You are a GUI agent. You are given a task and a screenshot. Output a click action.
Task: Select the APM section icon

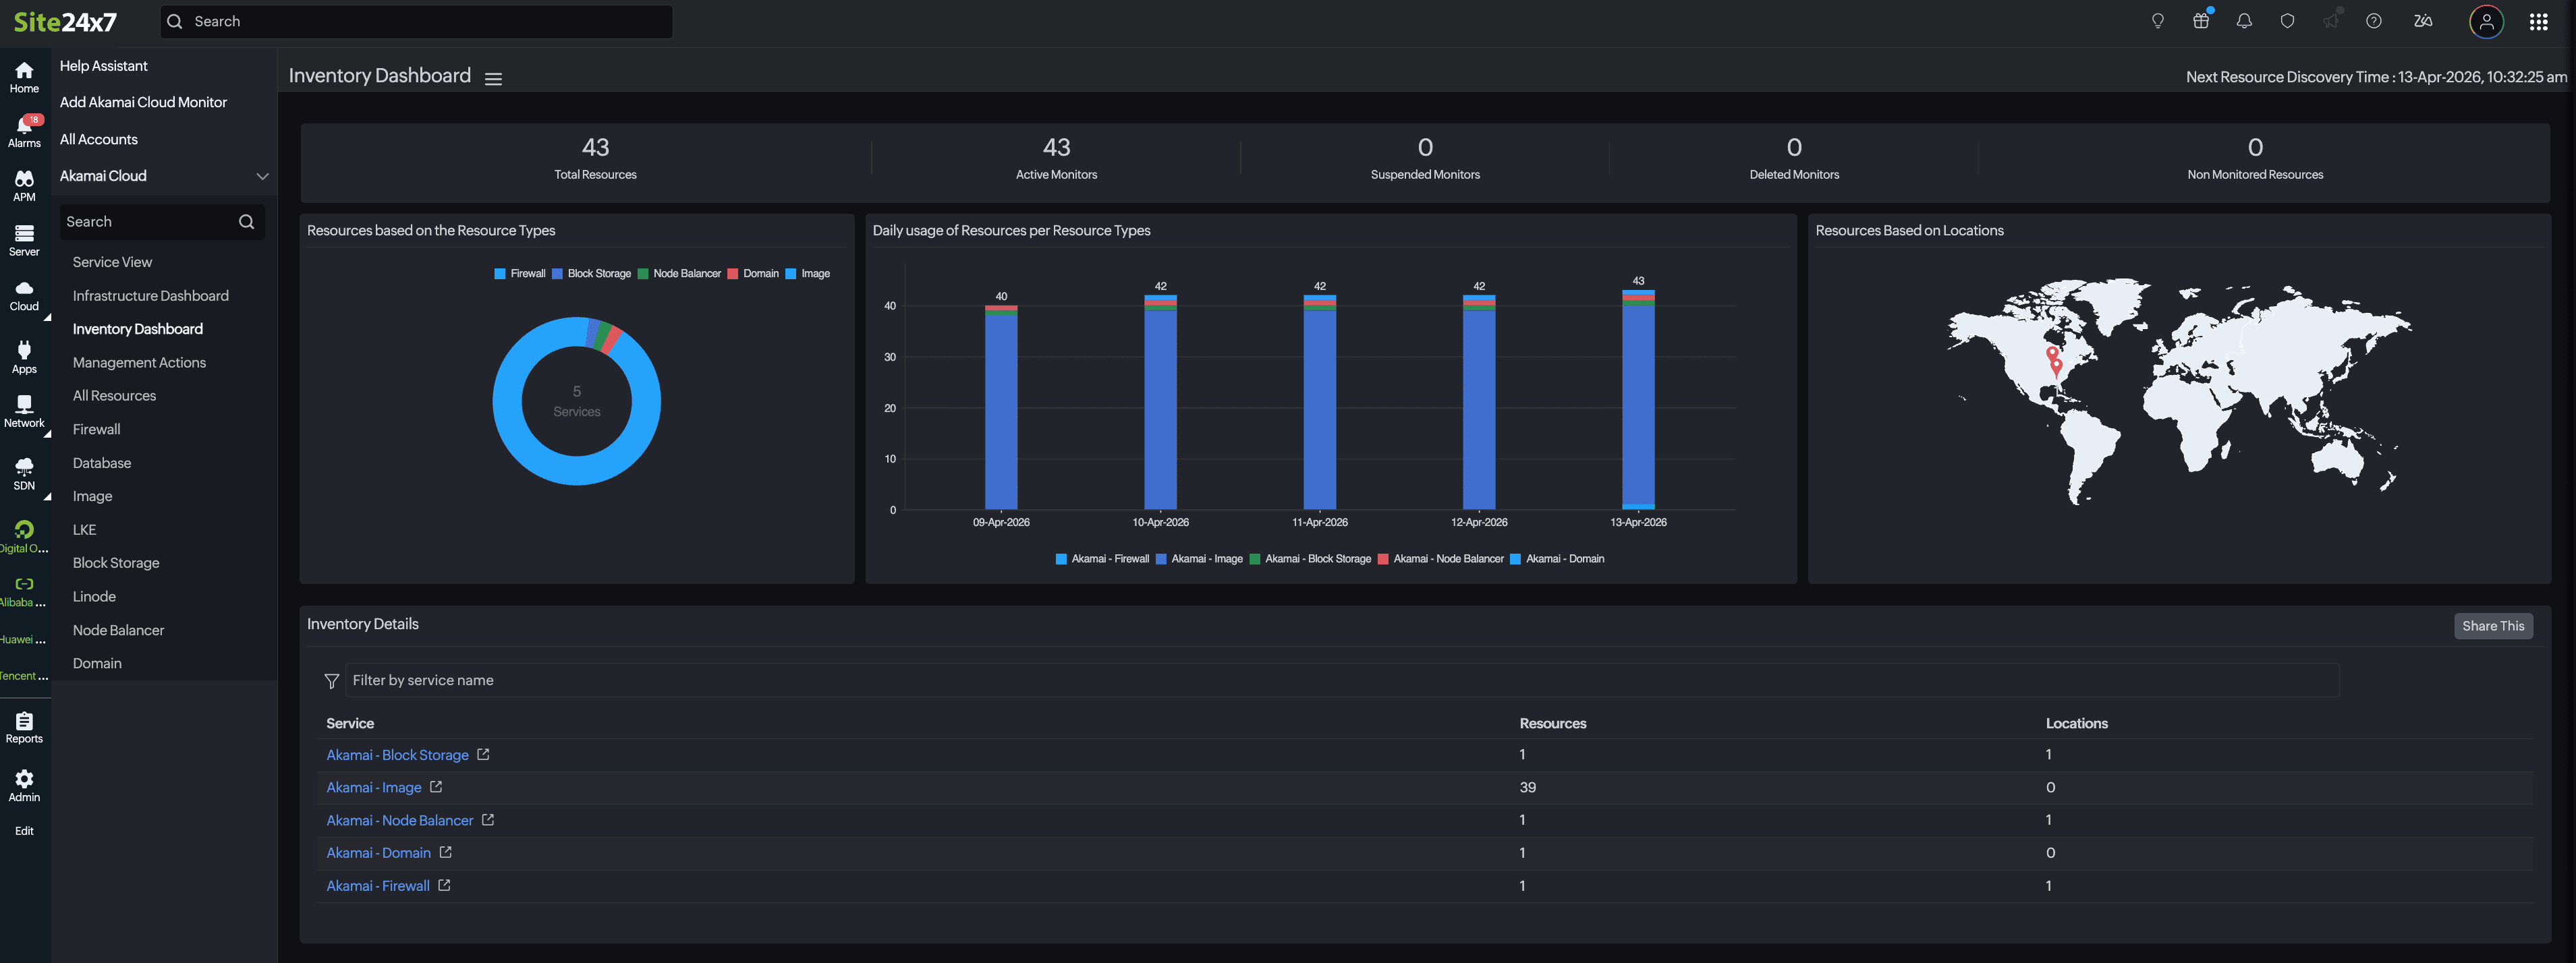24,185
